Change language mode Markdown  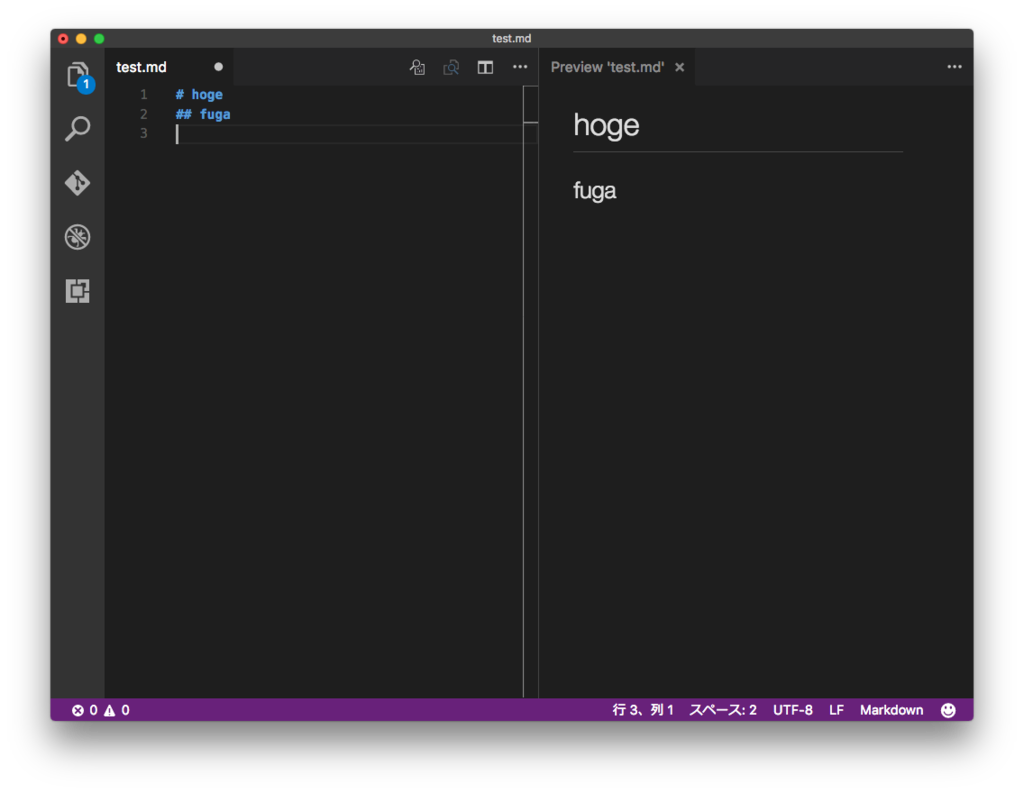click(x=891, y=710)
